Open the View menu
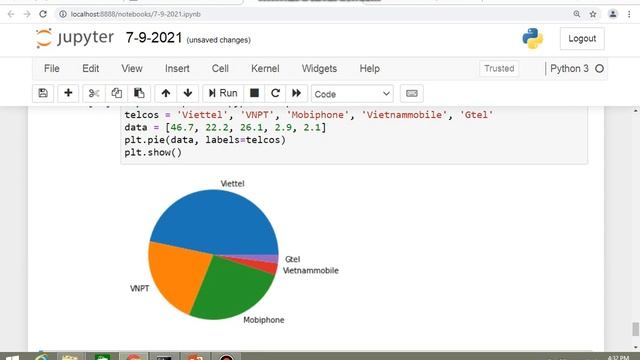This screenshot has width=640, height=360. click(x=132, y=69)
